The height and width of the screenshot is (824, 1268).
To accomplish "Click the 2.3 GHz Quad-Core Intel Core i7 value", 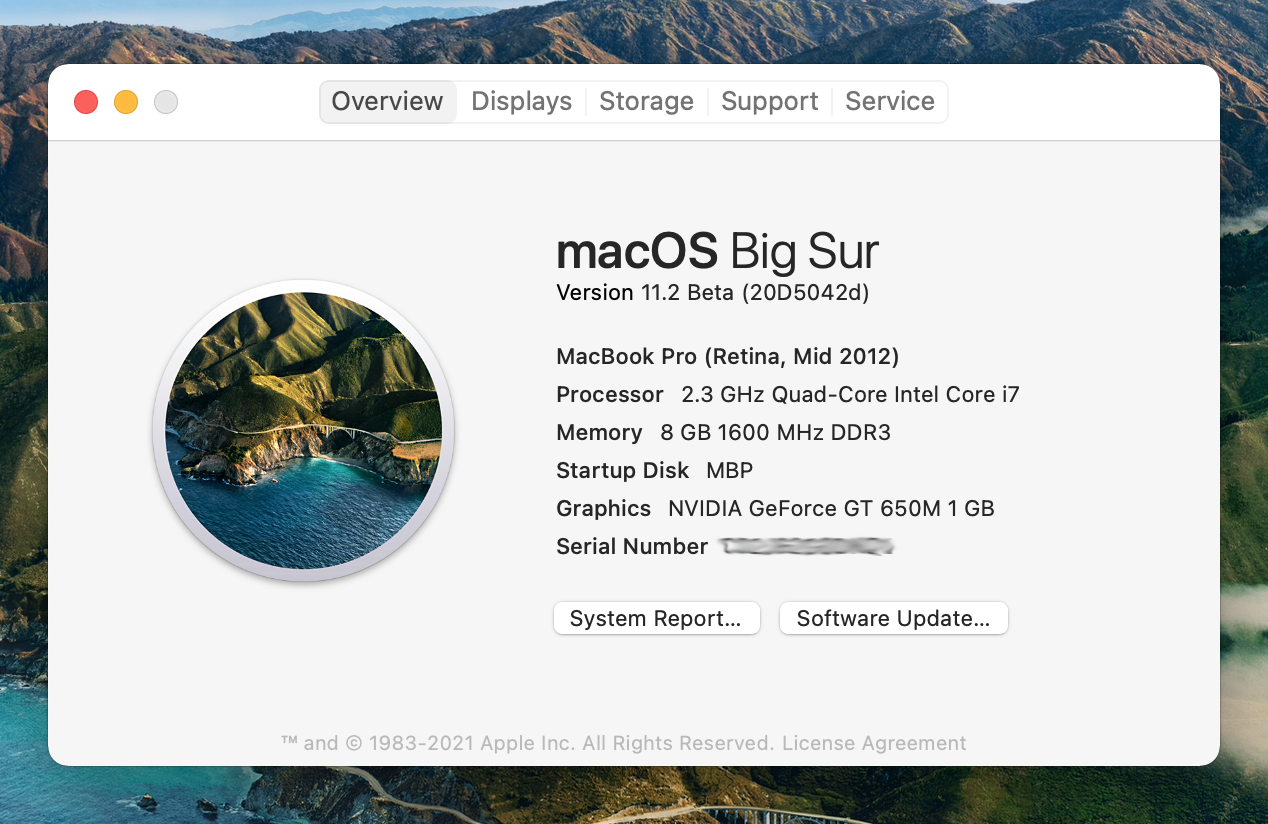I will point(850,395).
